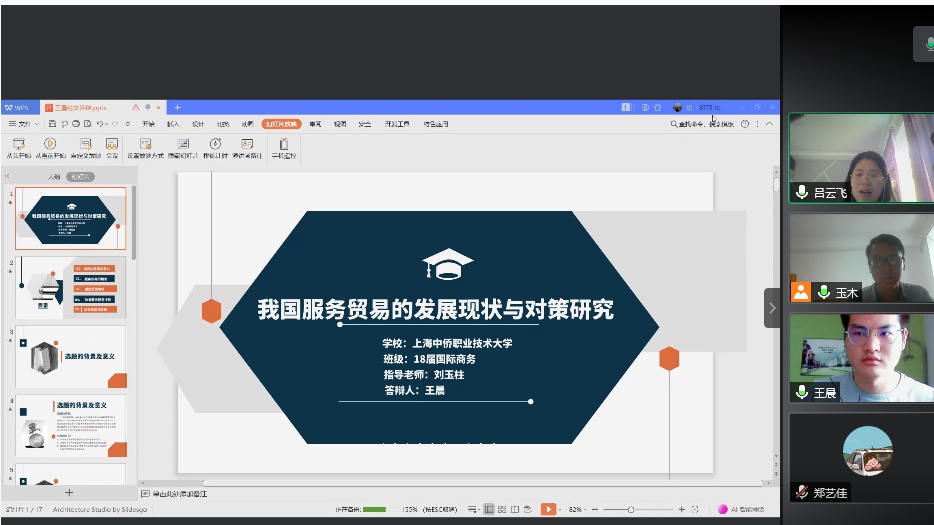
Task: Toggle the Hide Slide (隐藏幻灯片) option
Action: [181, 146]
